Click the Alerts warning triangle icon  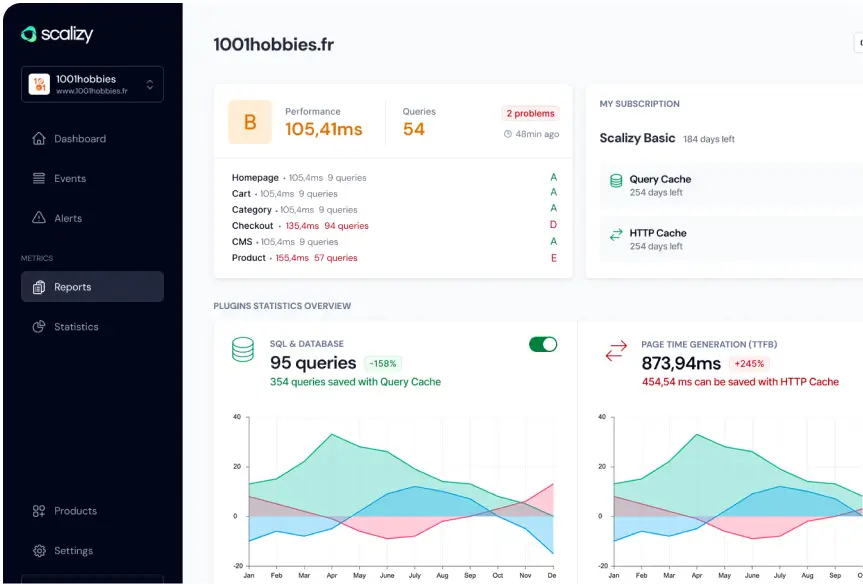(x=39, y=218)
